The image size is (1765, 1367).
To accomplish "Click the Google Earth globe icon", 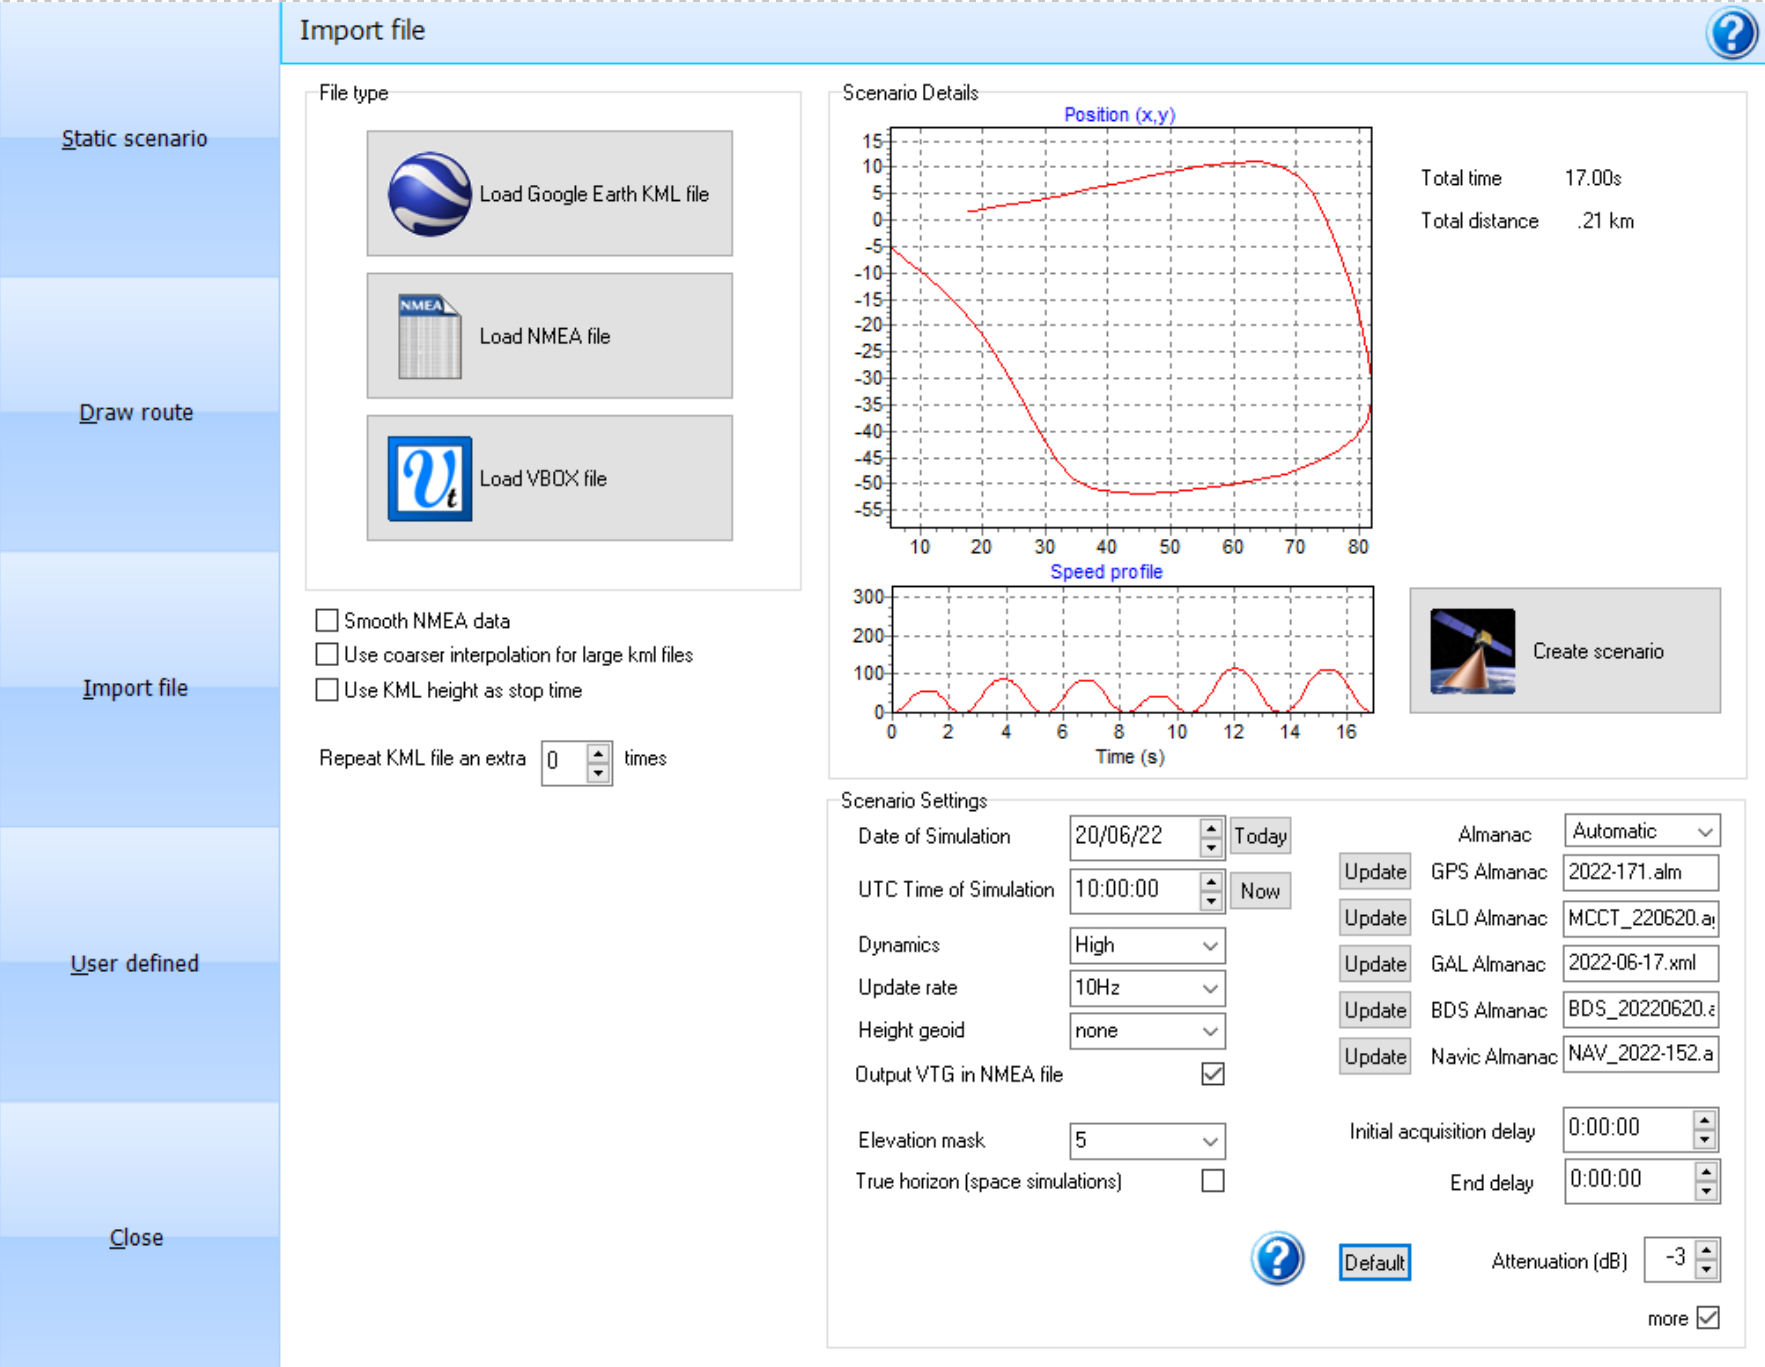I will click(429, 193).
